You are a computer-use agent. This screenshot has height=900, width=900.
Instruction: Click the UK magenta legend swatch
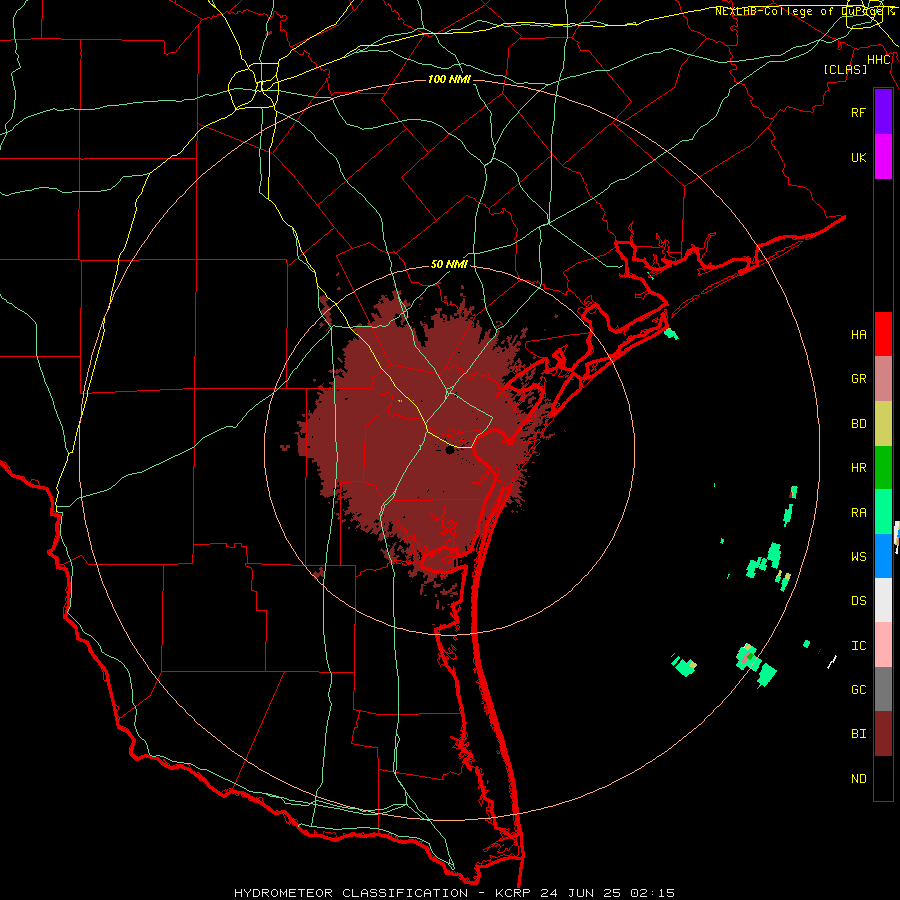click(883, 157)
